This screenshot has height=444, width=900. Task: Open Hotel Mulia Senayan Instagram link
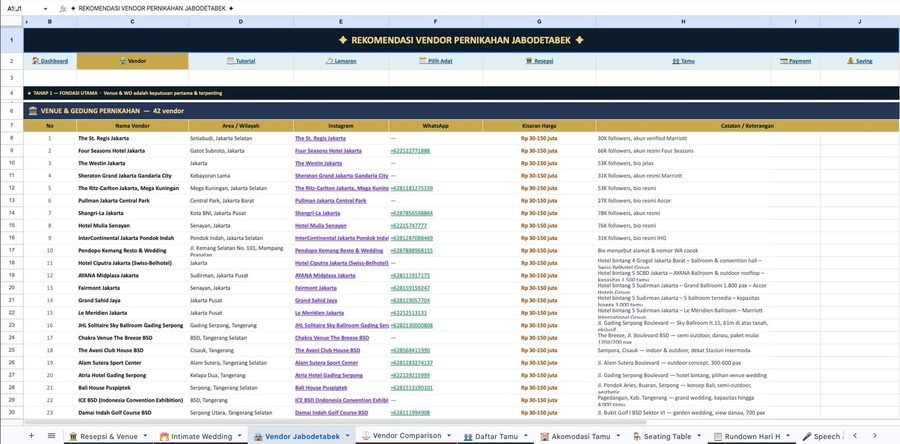tap(321, 225)
